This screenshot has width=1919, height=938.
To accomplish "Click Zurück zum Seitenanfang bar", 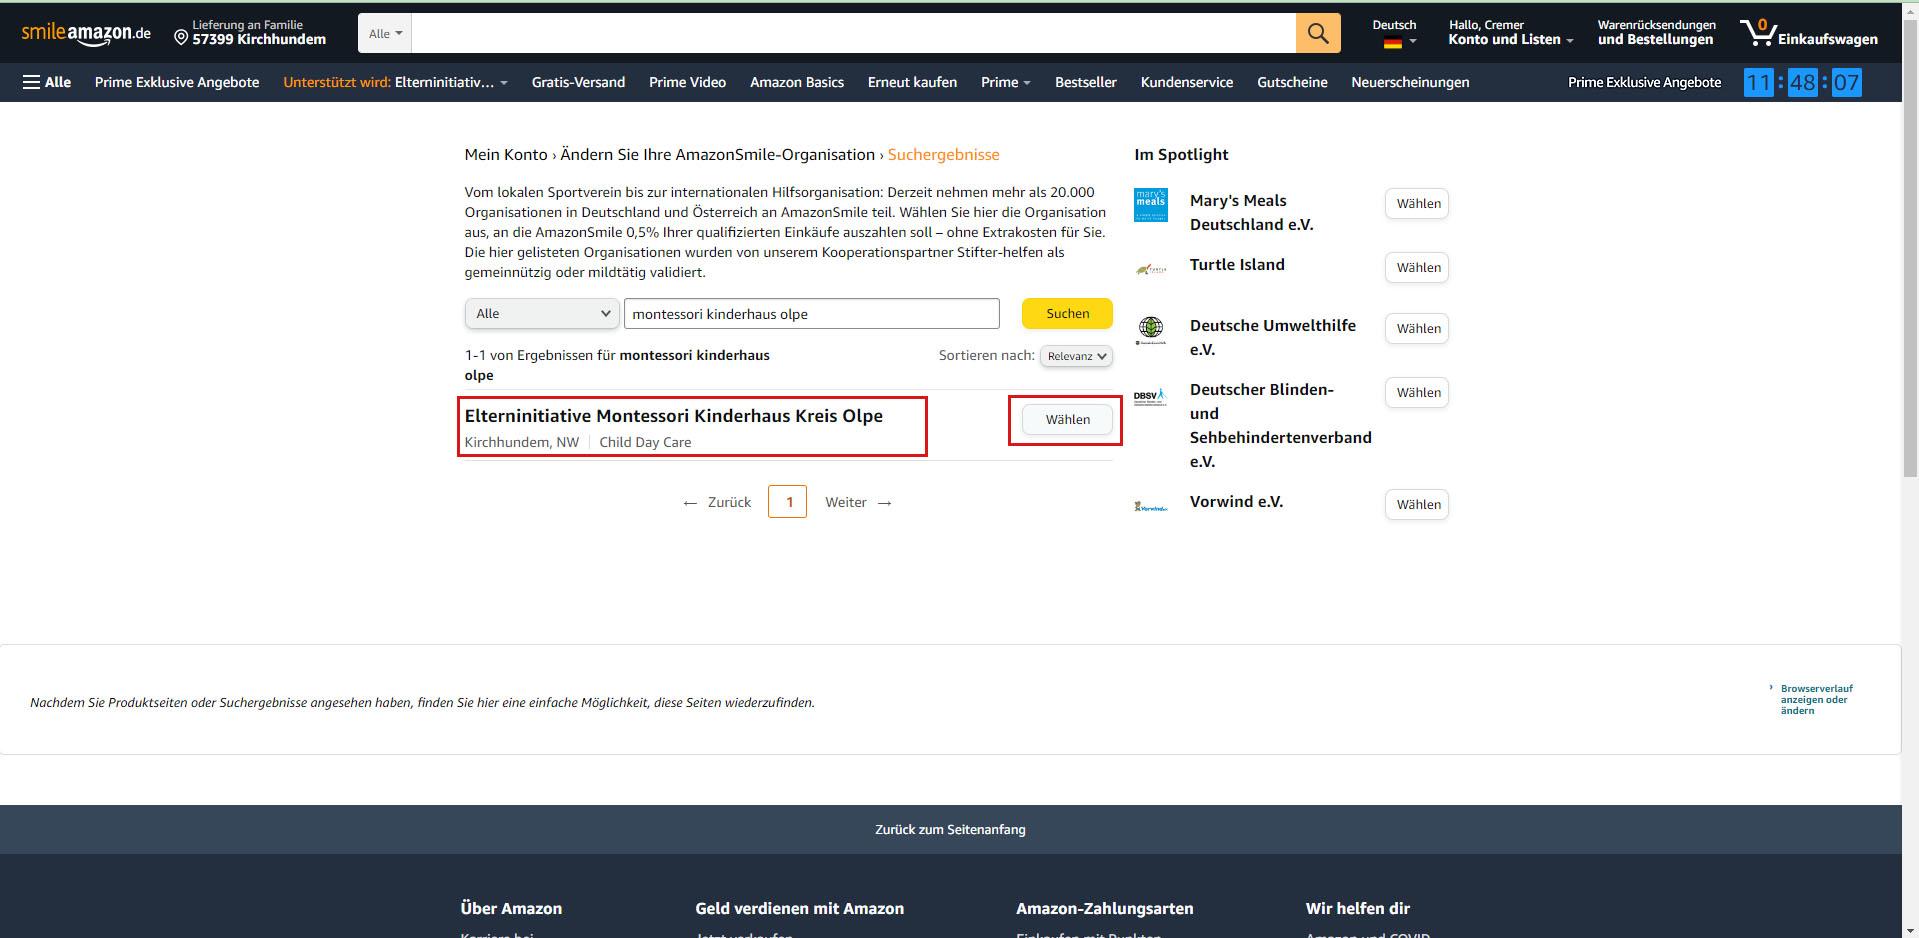I will point(950,829).
